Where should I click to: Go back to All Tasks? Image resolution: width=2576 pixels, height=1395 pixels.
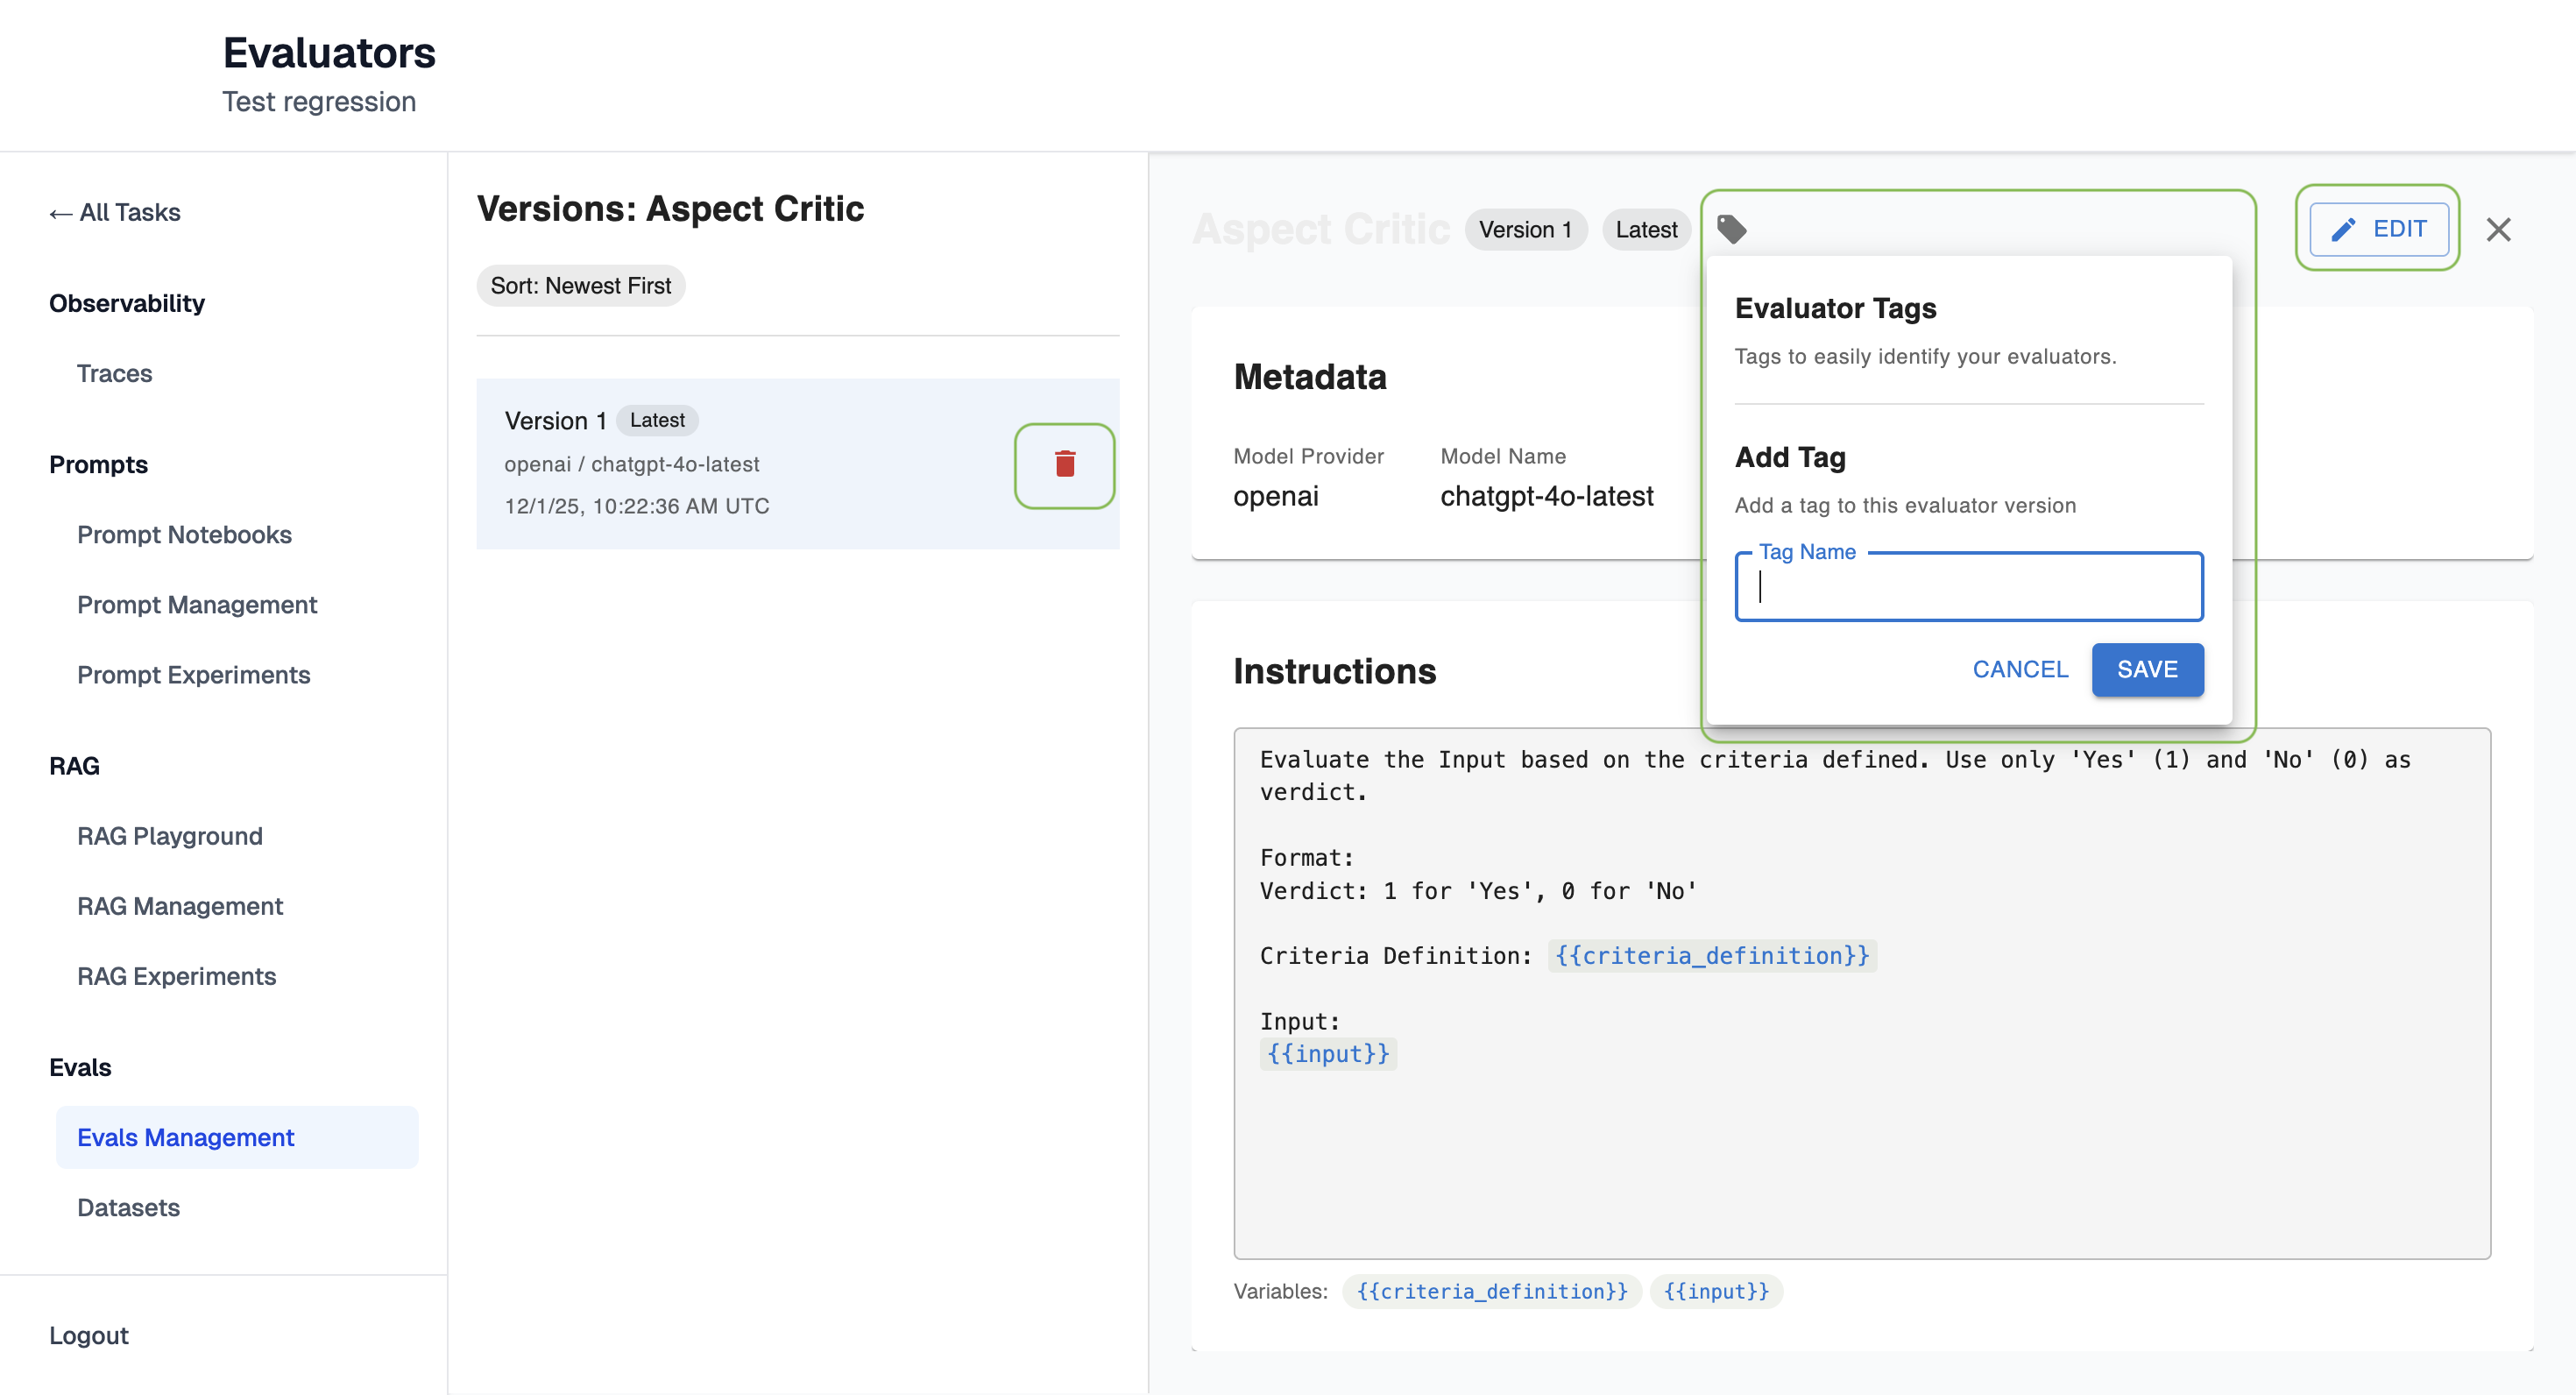click(115, 212)
